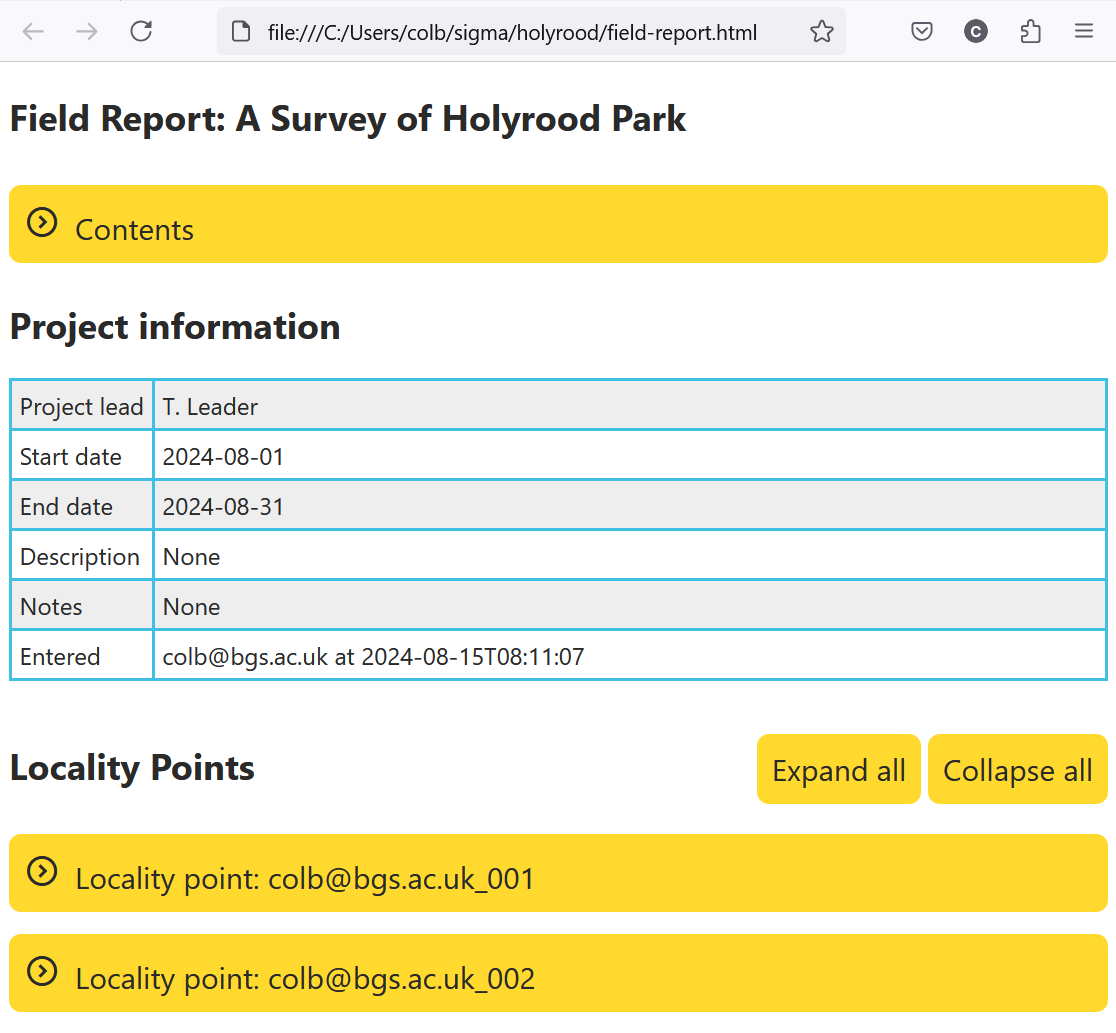Screen dimensions: 1116x1033
Task: Click the browser back arrow
Action: coord(33,31)
